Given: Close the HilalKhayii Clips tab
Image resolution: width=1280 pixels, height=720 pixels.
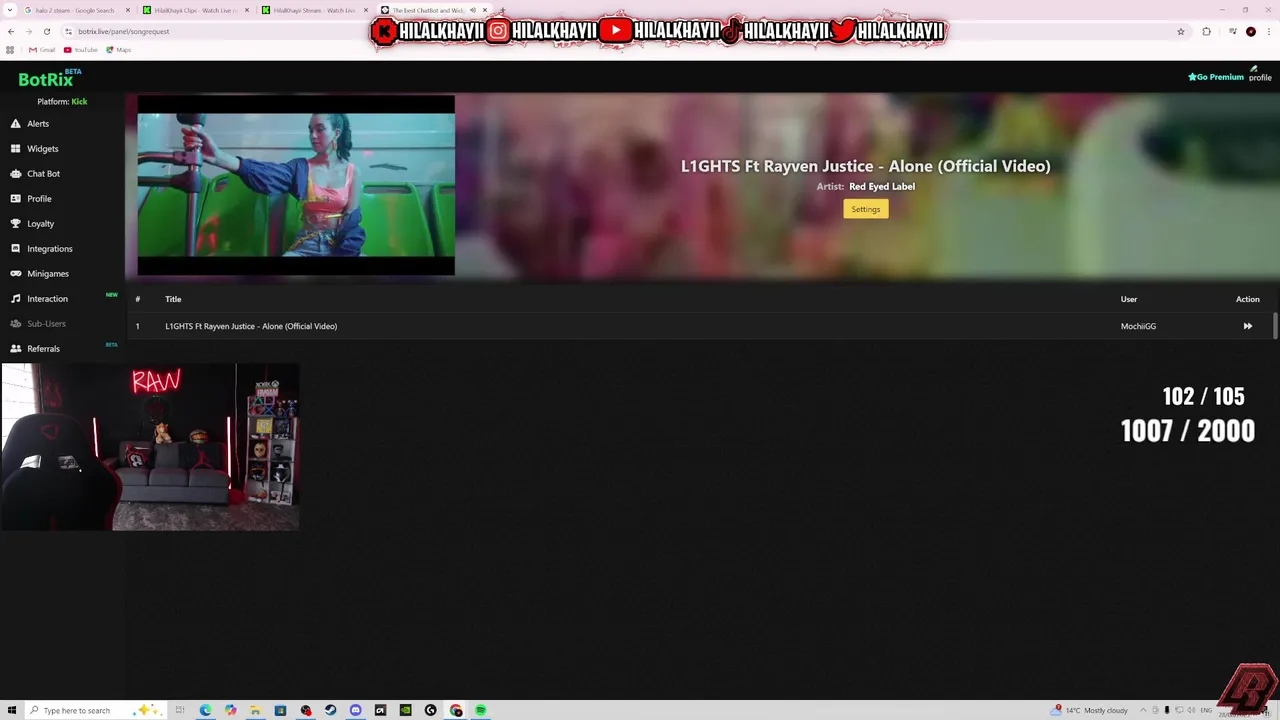Looking at the screenshot, I should [247, 10].
